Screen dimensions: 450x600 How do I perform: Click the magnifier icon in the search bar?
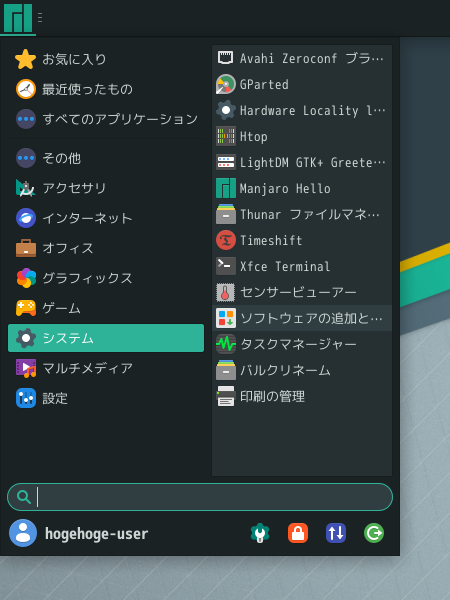[x=24, y=497]
